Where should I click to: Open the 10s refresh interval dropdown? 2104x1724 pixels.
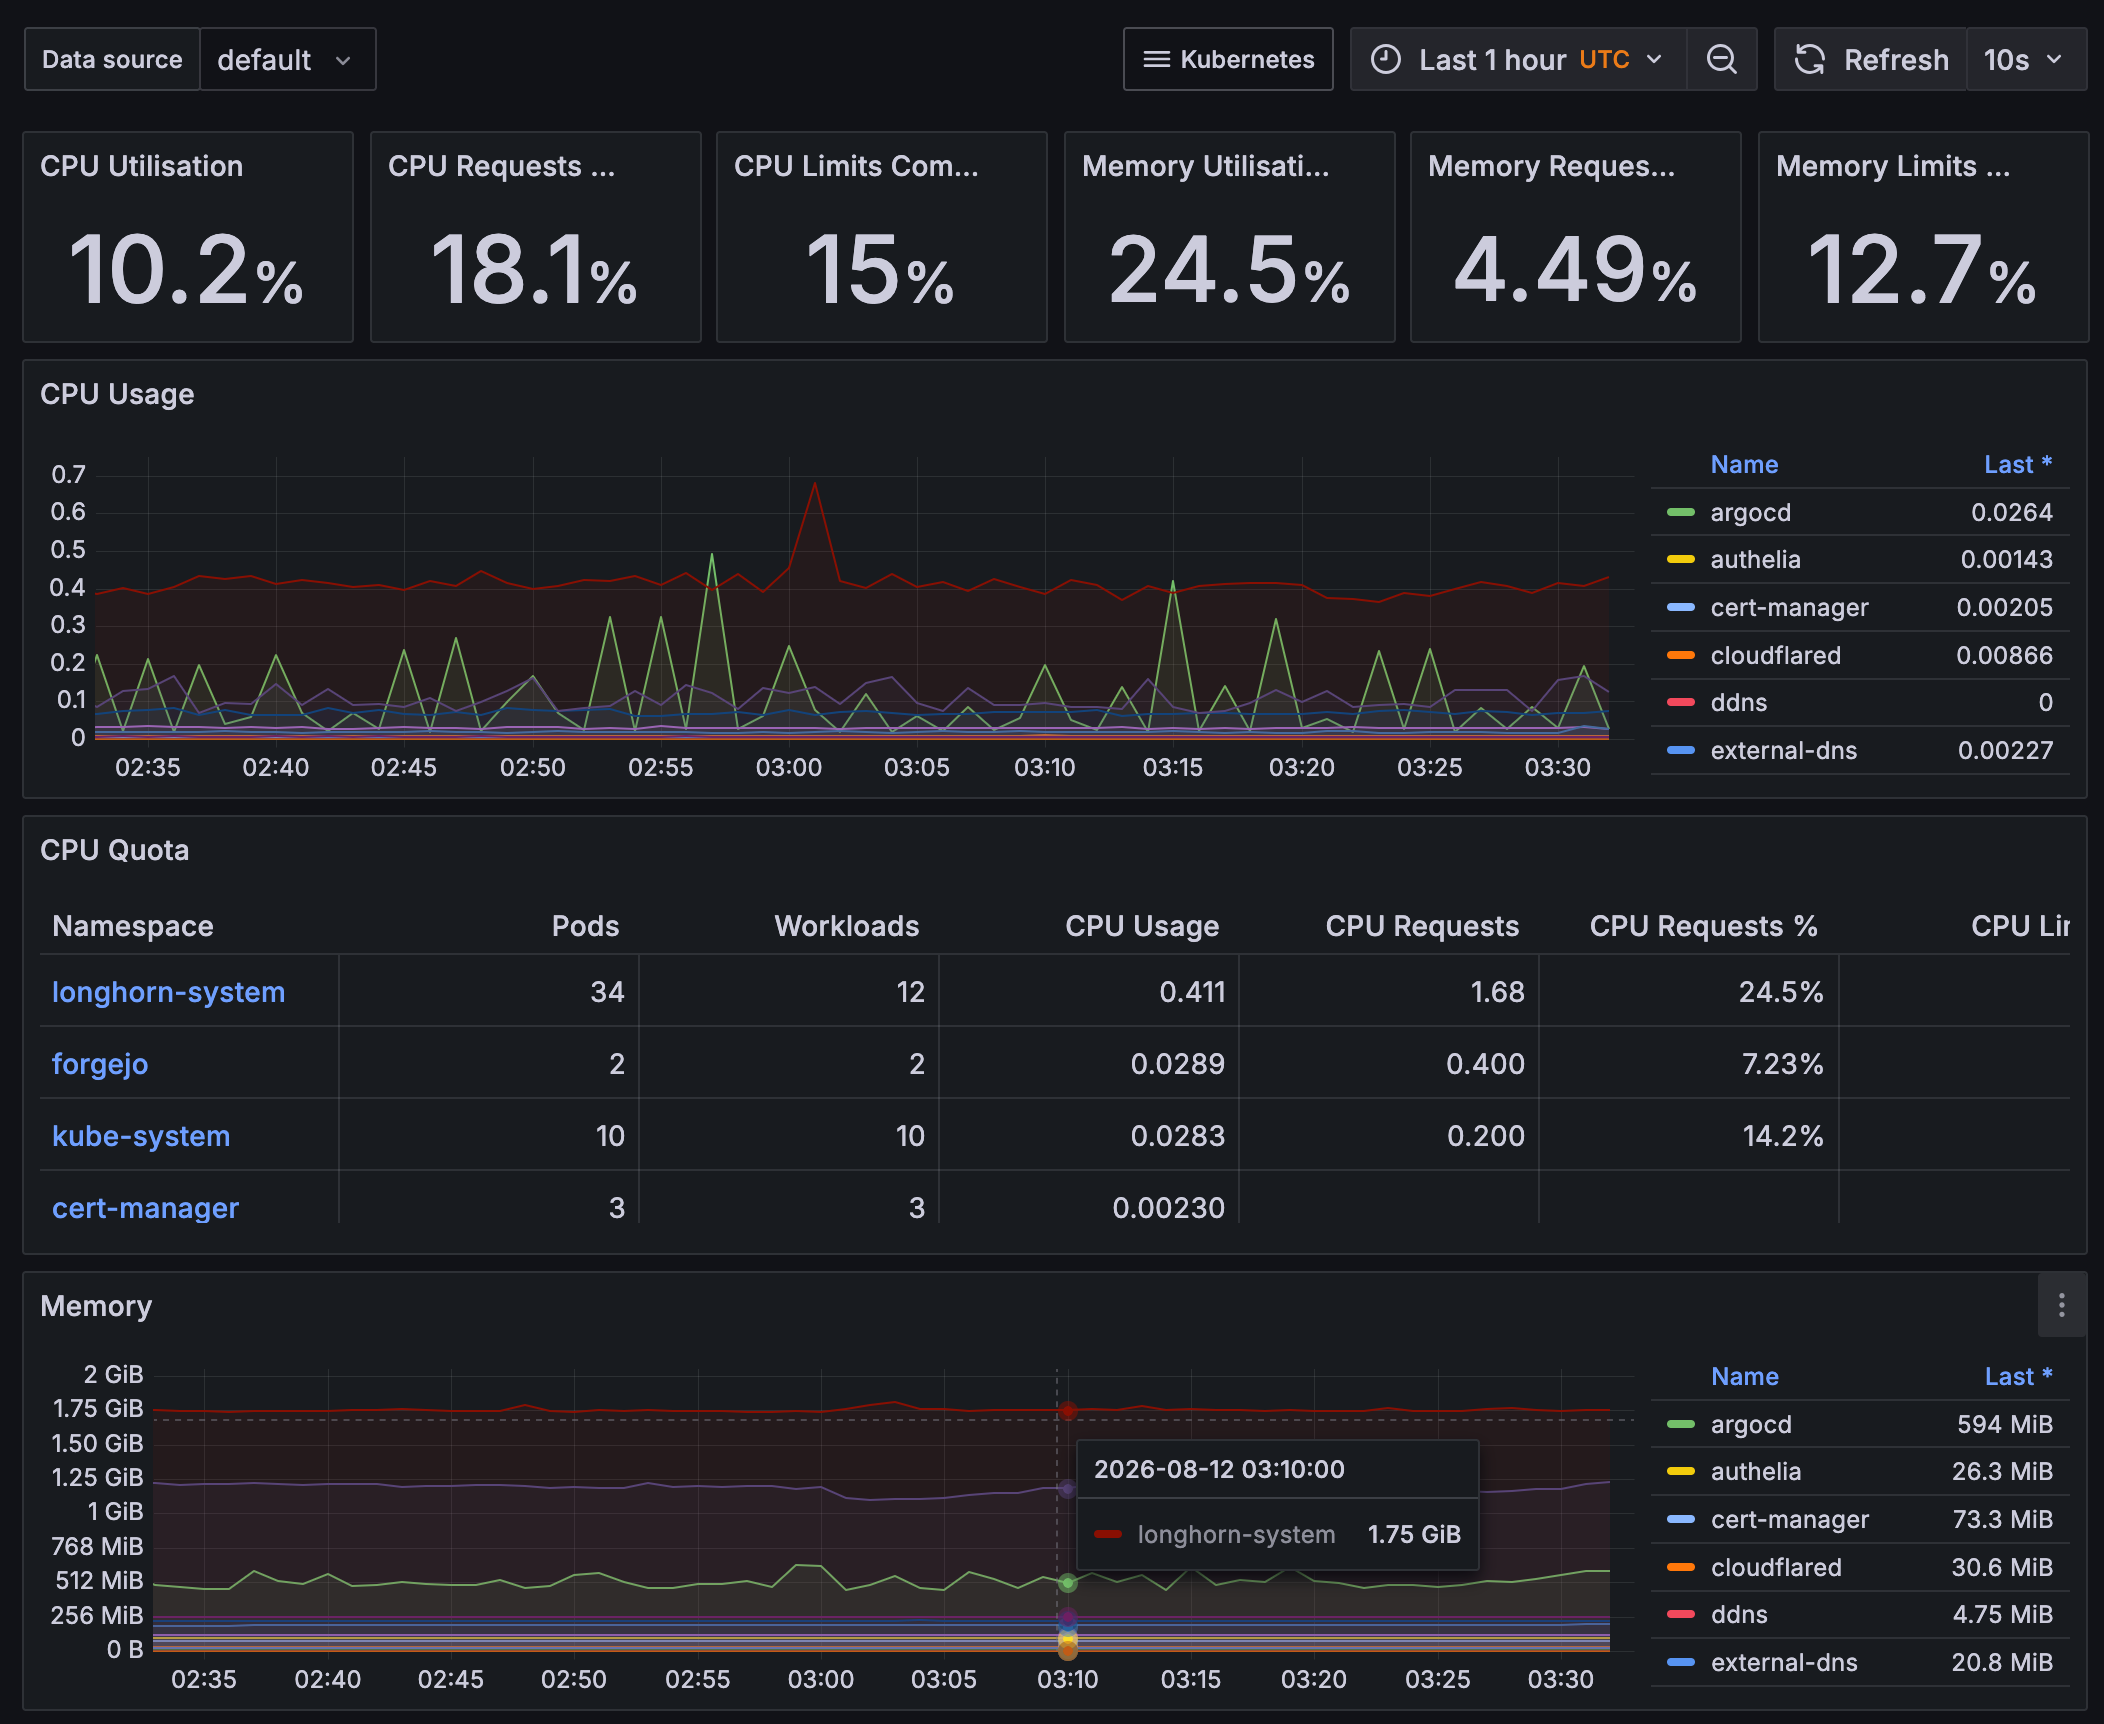2026,60
